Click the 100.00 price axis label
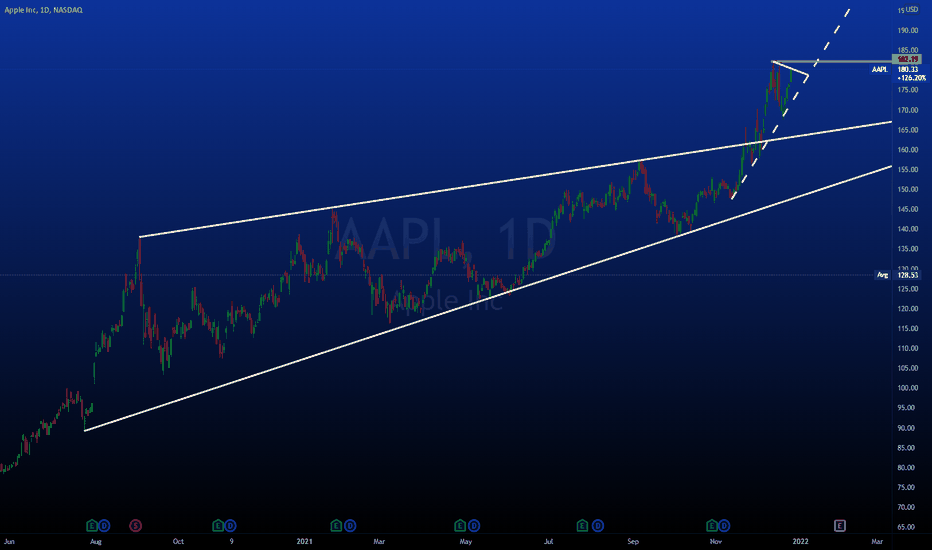 (x=908, y=388)
